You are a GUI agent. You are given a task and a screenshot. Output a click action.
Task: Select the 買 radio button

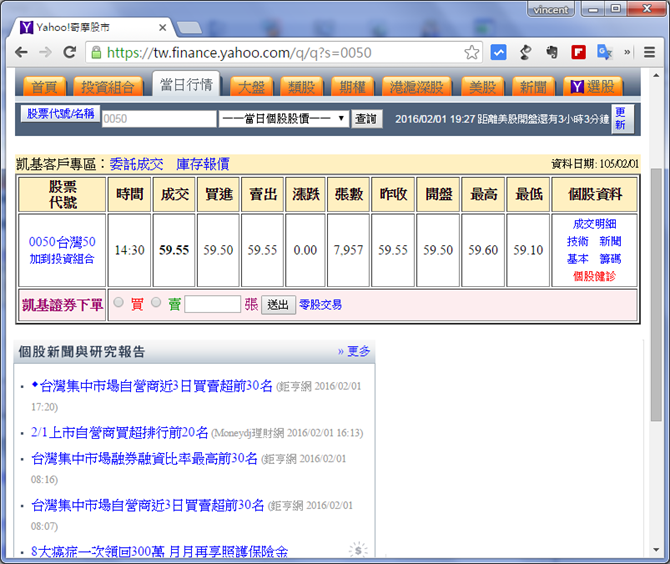[x=118, y=303]
